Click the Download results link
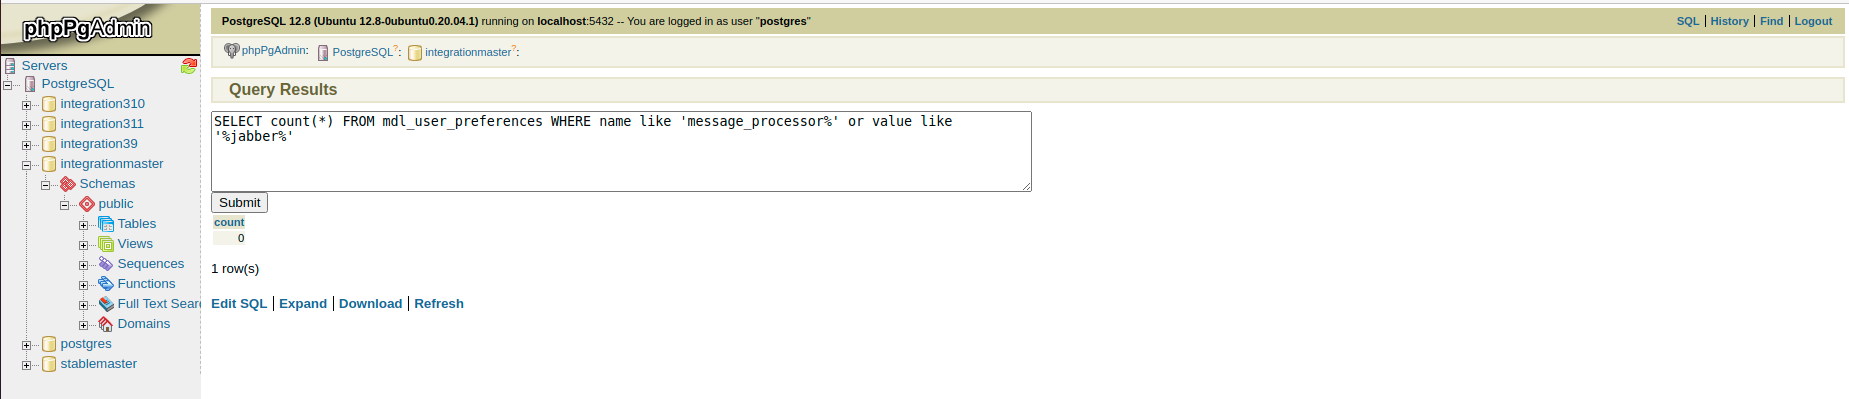 370,304
